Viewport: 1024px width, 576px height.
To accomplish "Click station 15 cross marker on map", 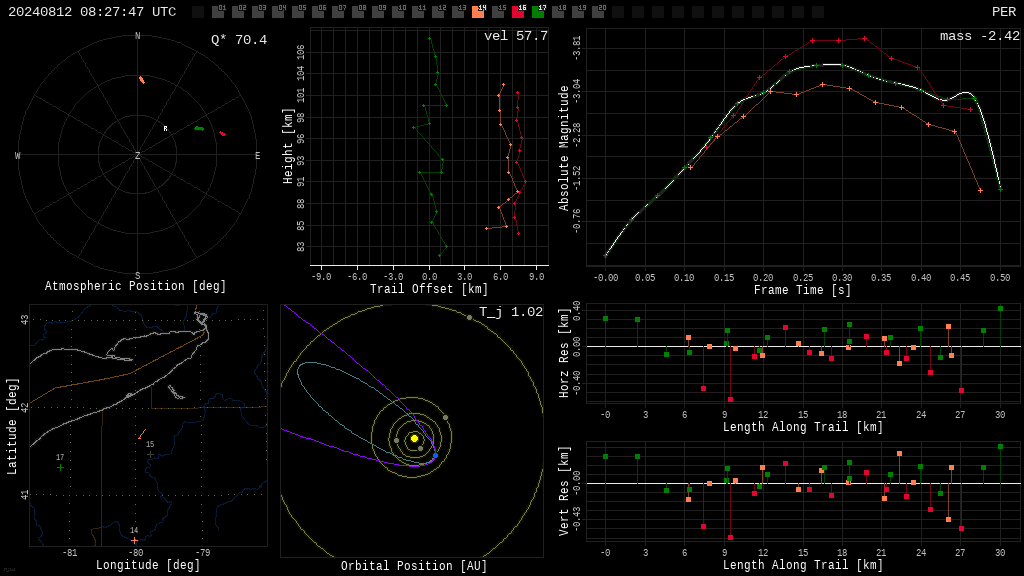I will pos(150,454).
